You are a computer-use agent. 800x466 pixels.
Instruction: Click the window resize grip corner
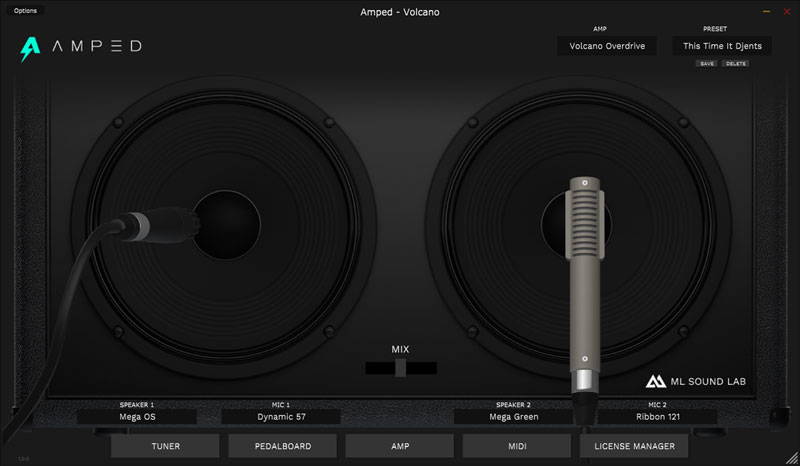click(x=792, y=458)
